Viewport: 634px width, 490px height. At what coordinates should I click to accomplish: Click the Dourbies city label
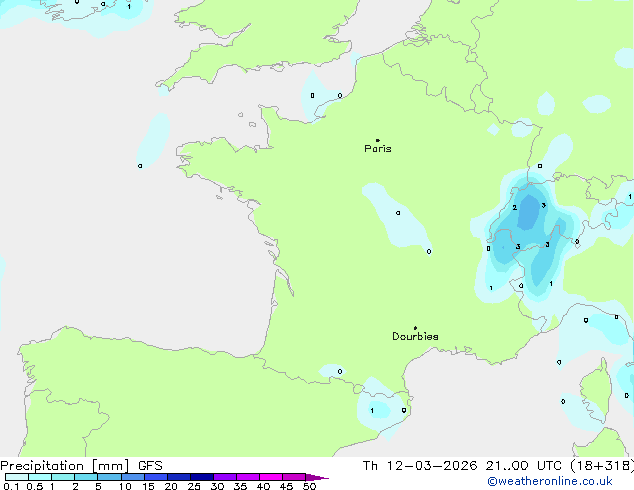(x=415, y=336)
